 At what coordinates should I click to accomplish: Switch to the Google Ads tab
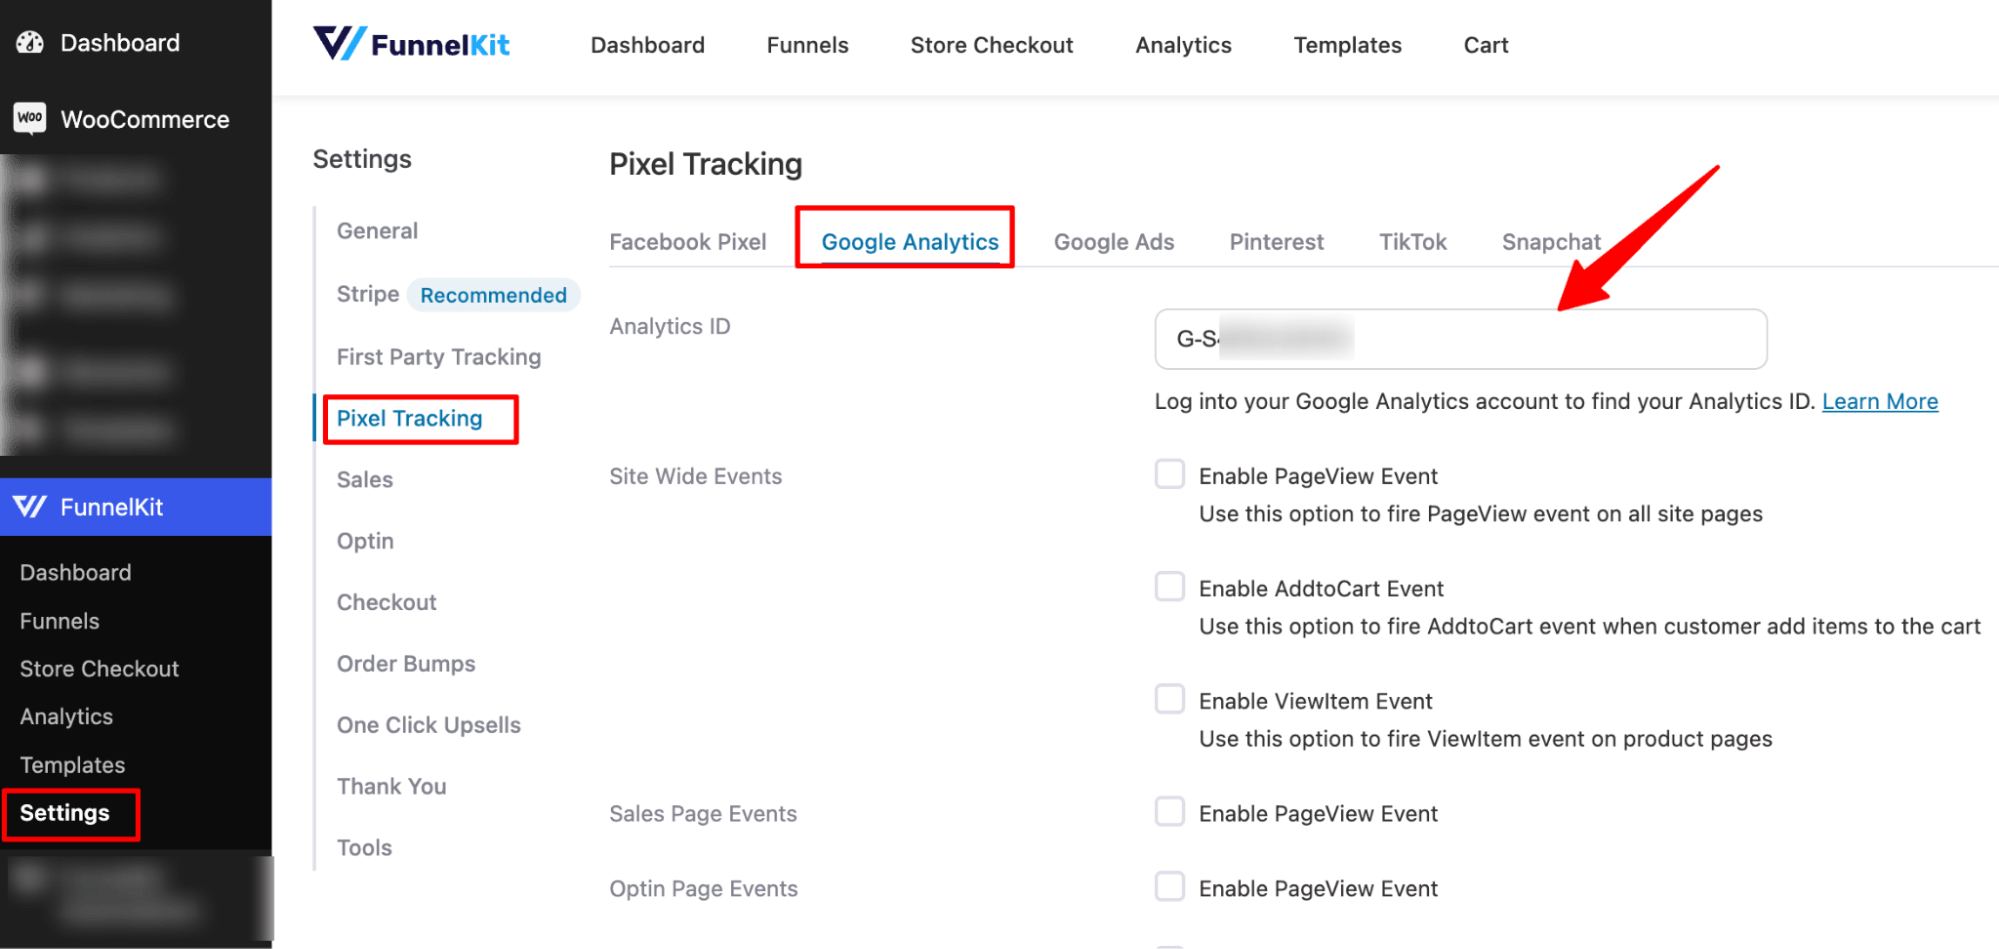(x=1114, y=242)
